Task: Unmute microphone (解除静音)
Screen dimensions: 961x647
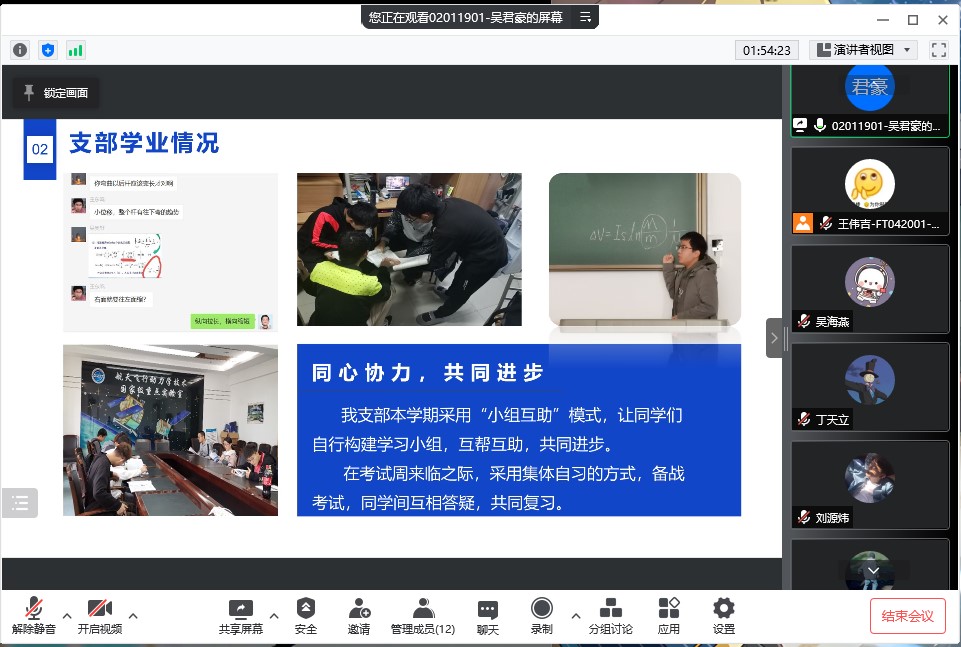Action: coord(34,616)
